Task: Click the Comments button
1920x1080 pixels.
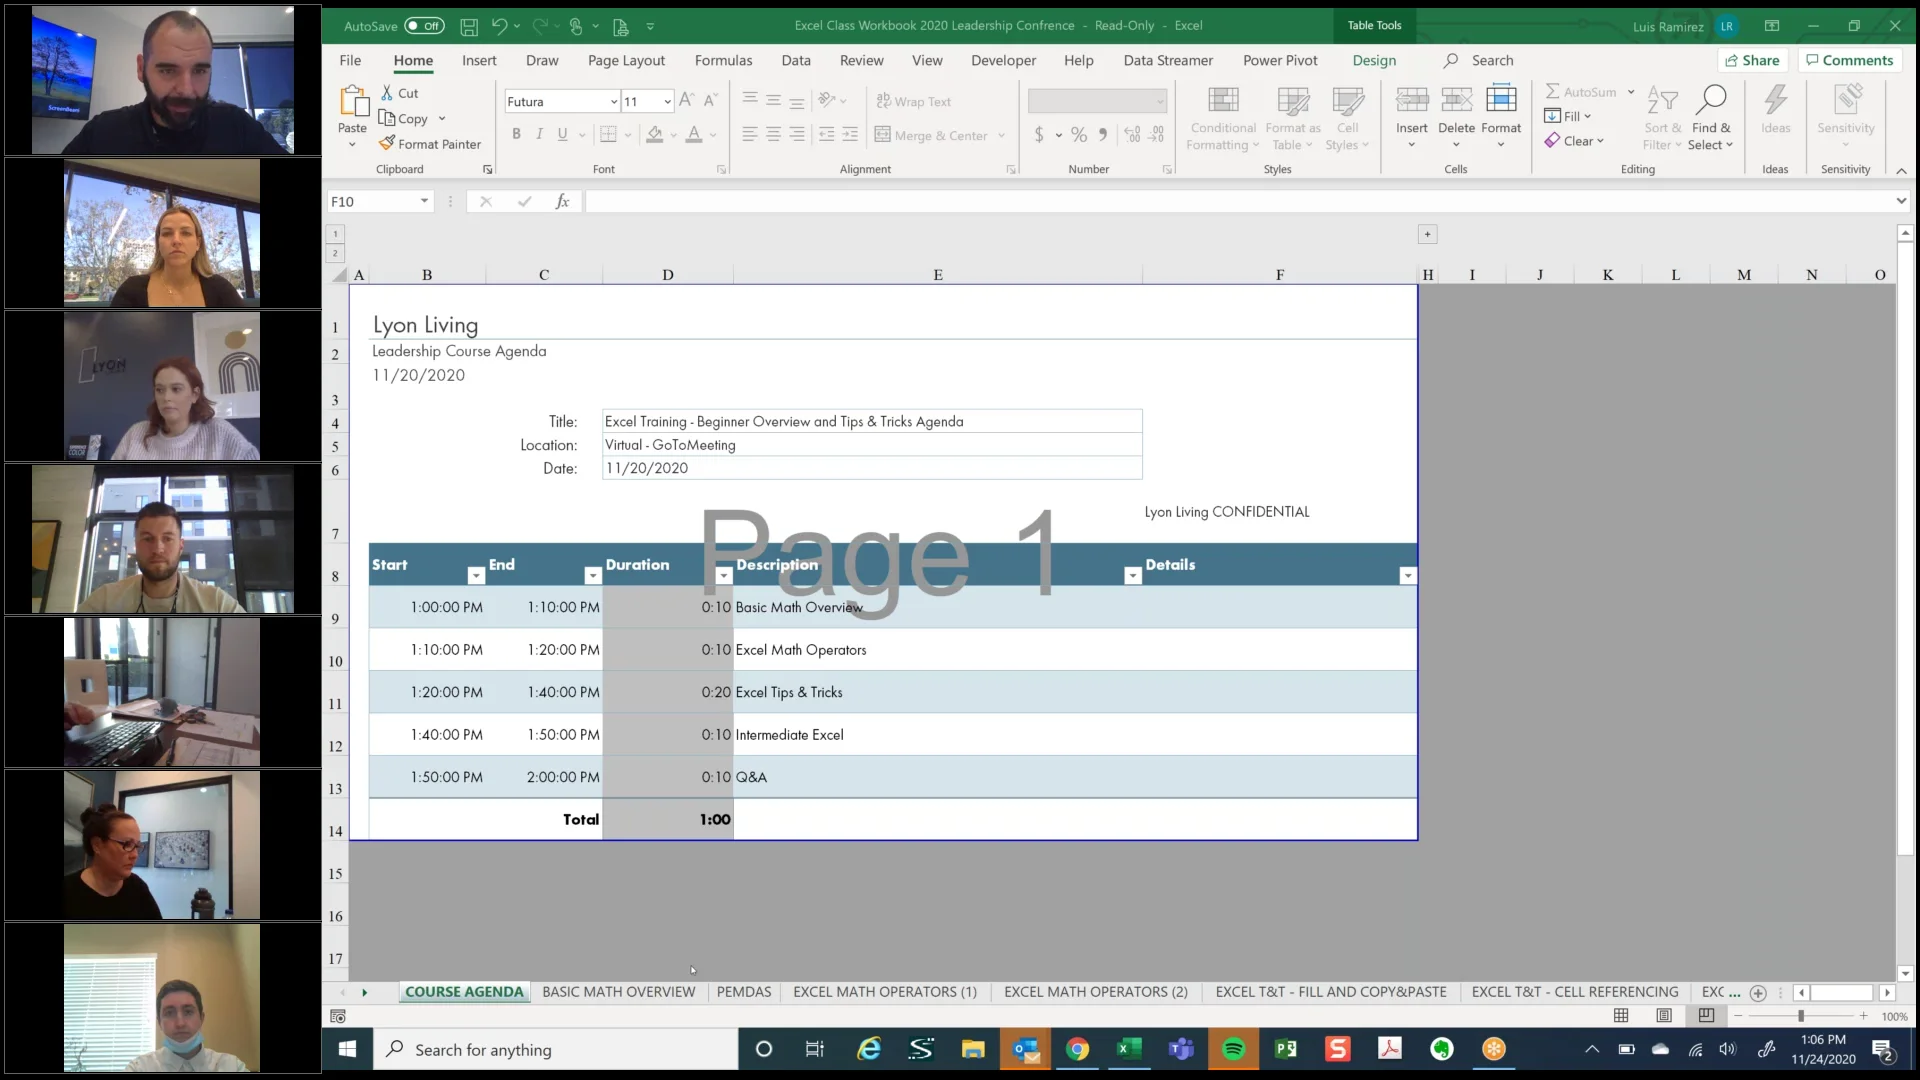Action: [x=1849, y=60]
